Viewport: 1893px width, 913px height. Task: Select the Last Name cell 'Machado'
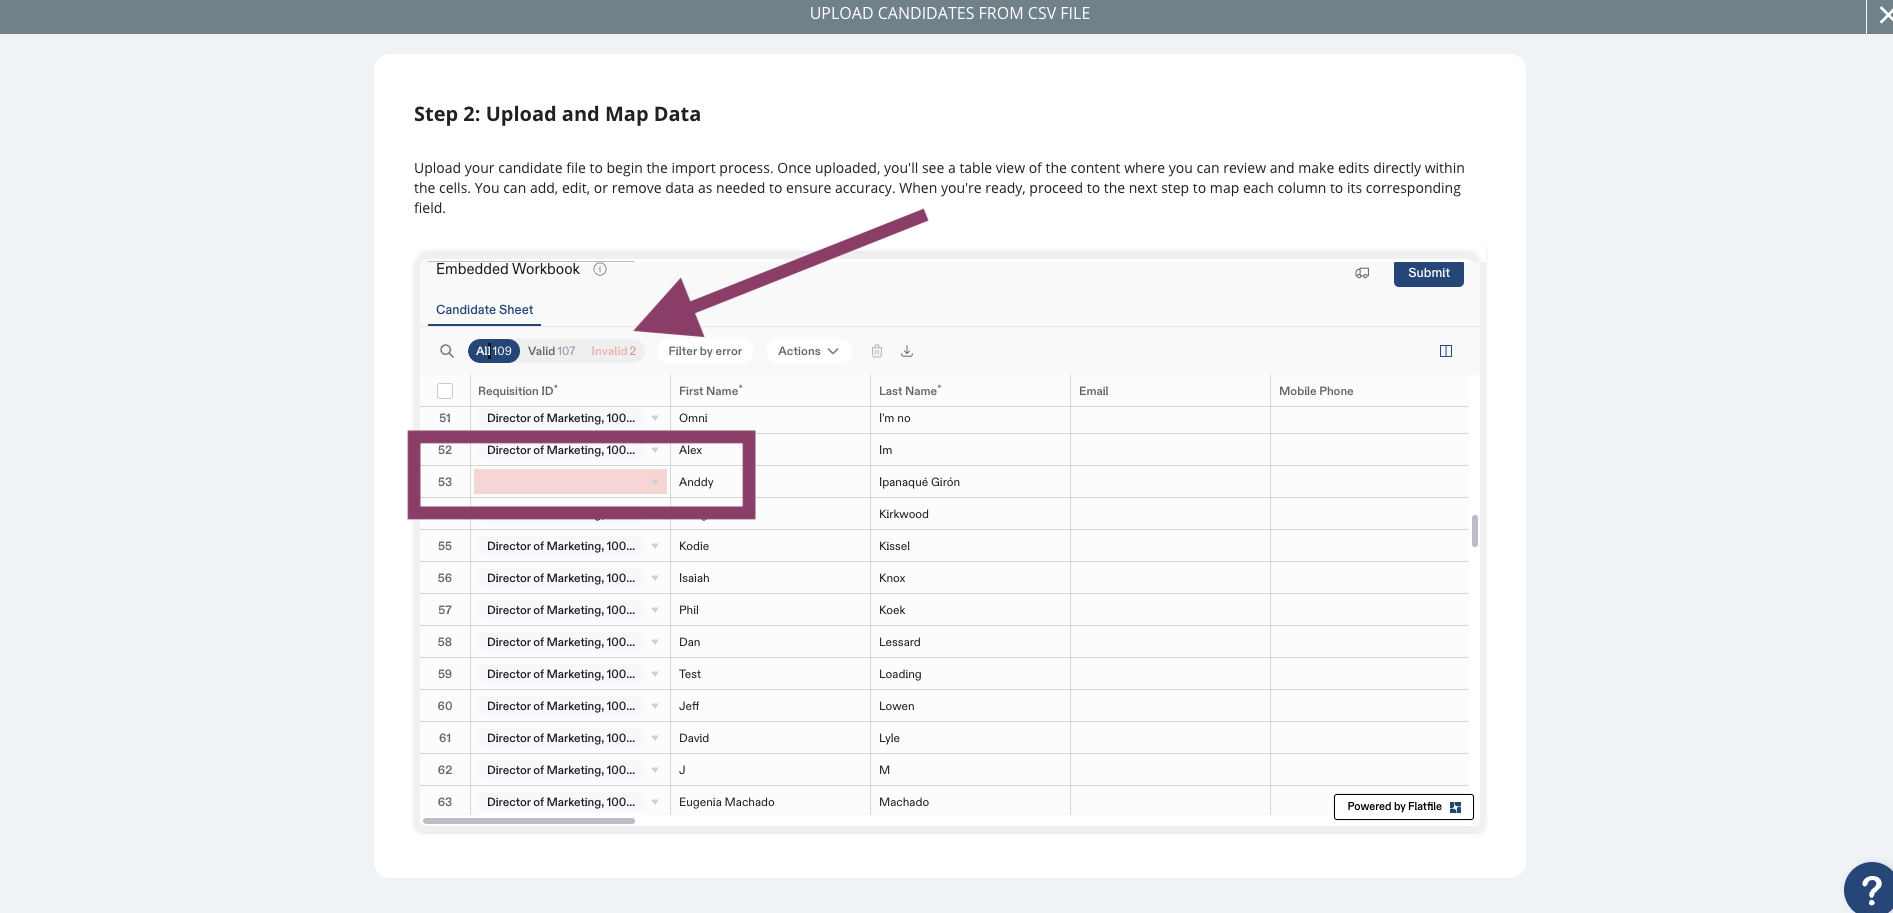tap(970, 802)
